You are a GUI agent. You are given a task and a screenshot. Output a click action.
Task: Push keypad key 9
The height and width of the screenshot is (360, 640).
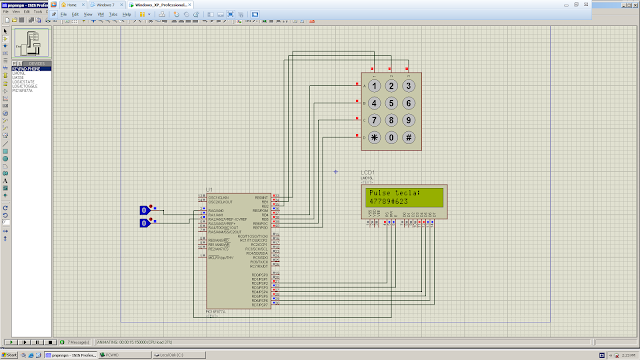pyautogui.click(x=409, y=120)
